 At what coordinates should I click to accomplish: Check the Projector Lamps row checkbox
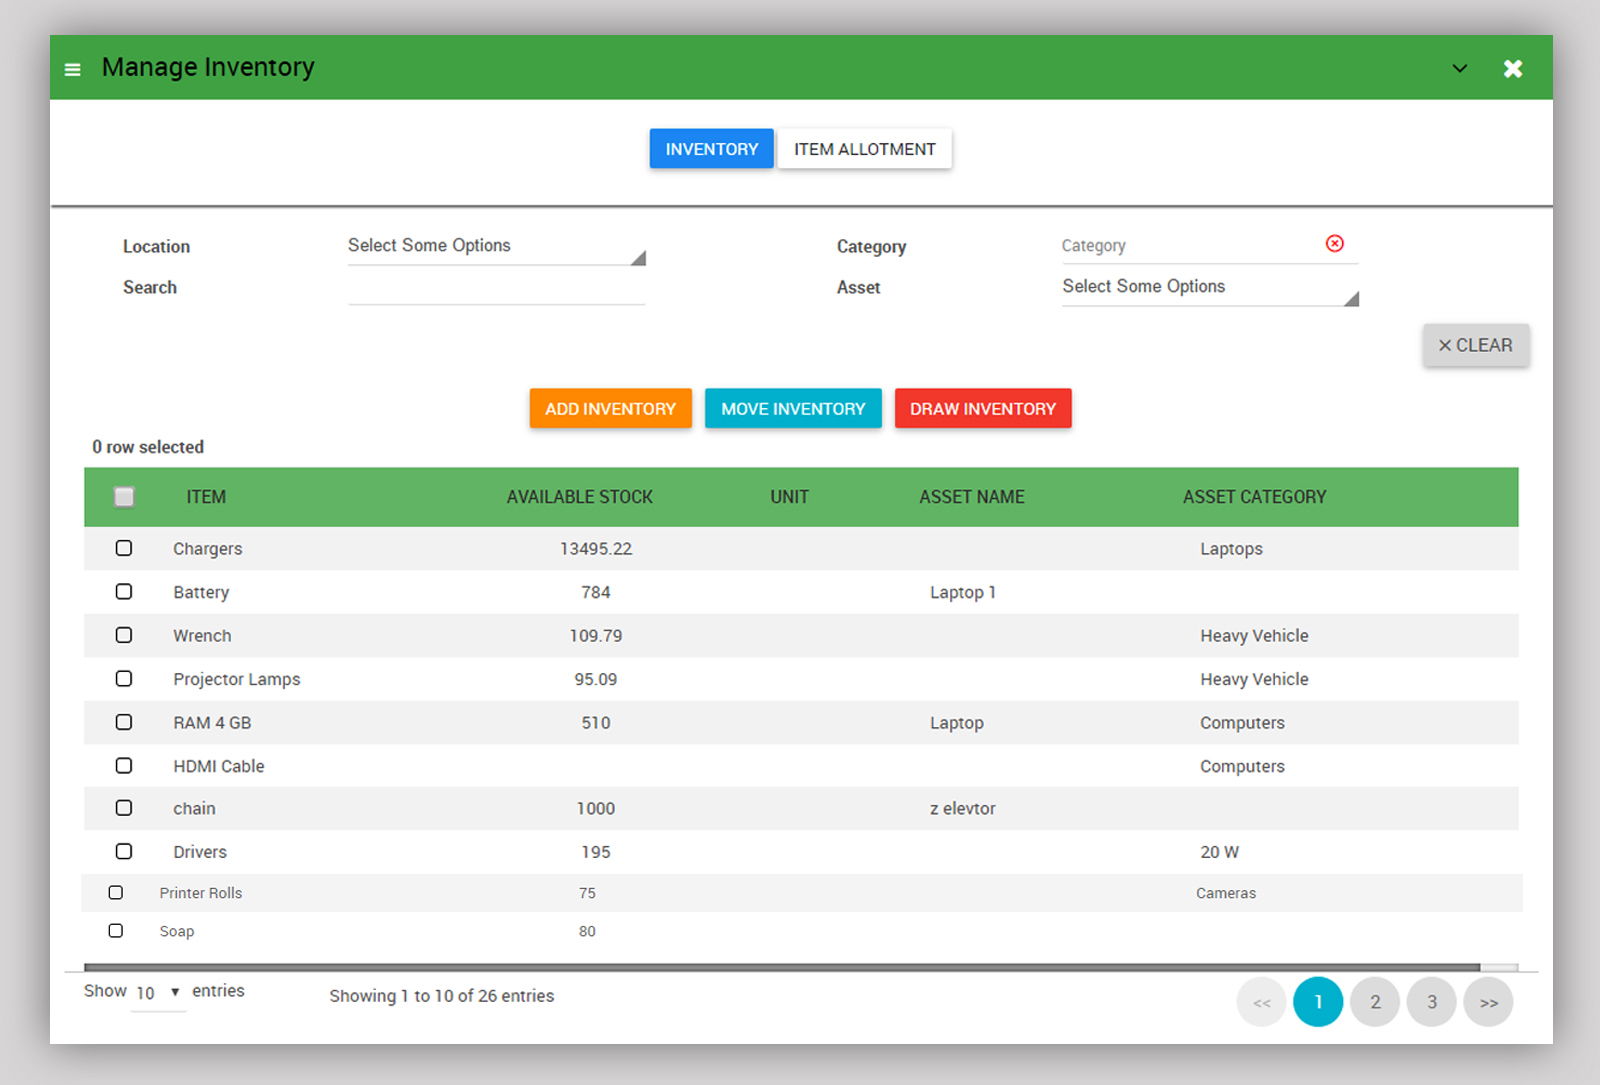124,678
